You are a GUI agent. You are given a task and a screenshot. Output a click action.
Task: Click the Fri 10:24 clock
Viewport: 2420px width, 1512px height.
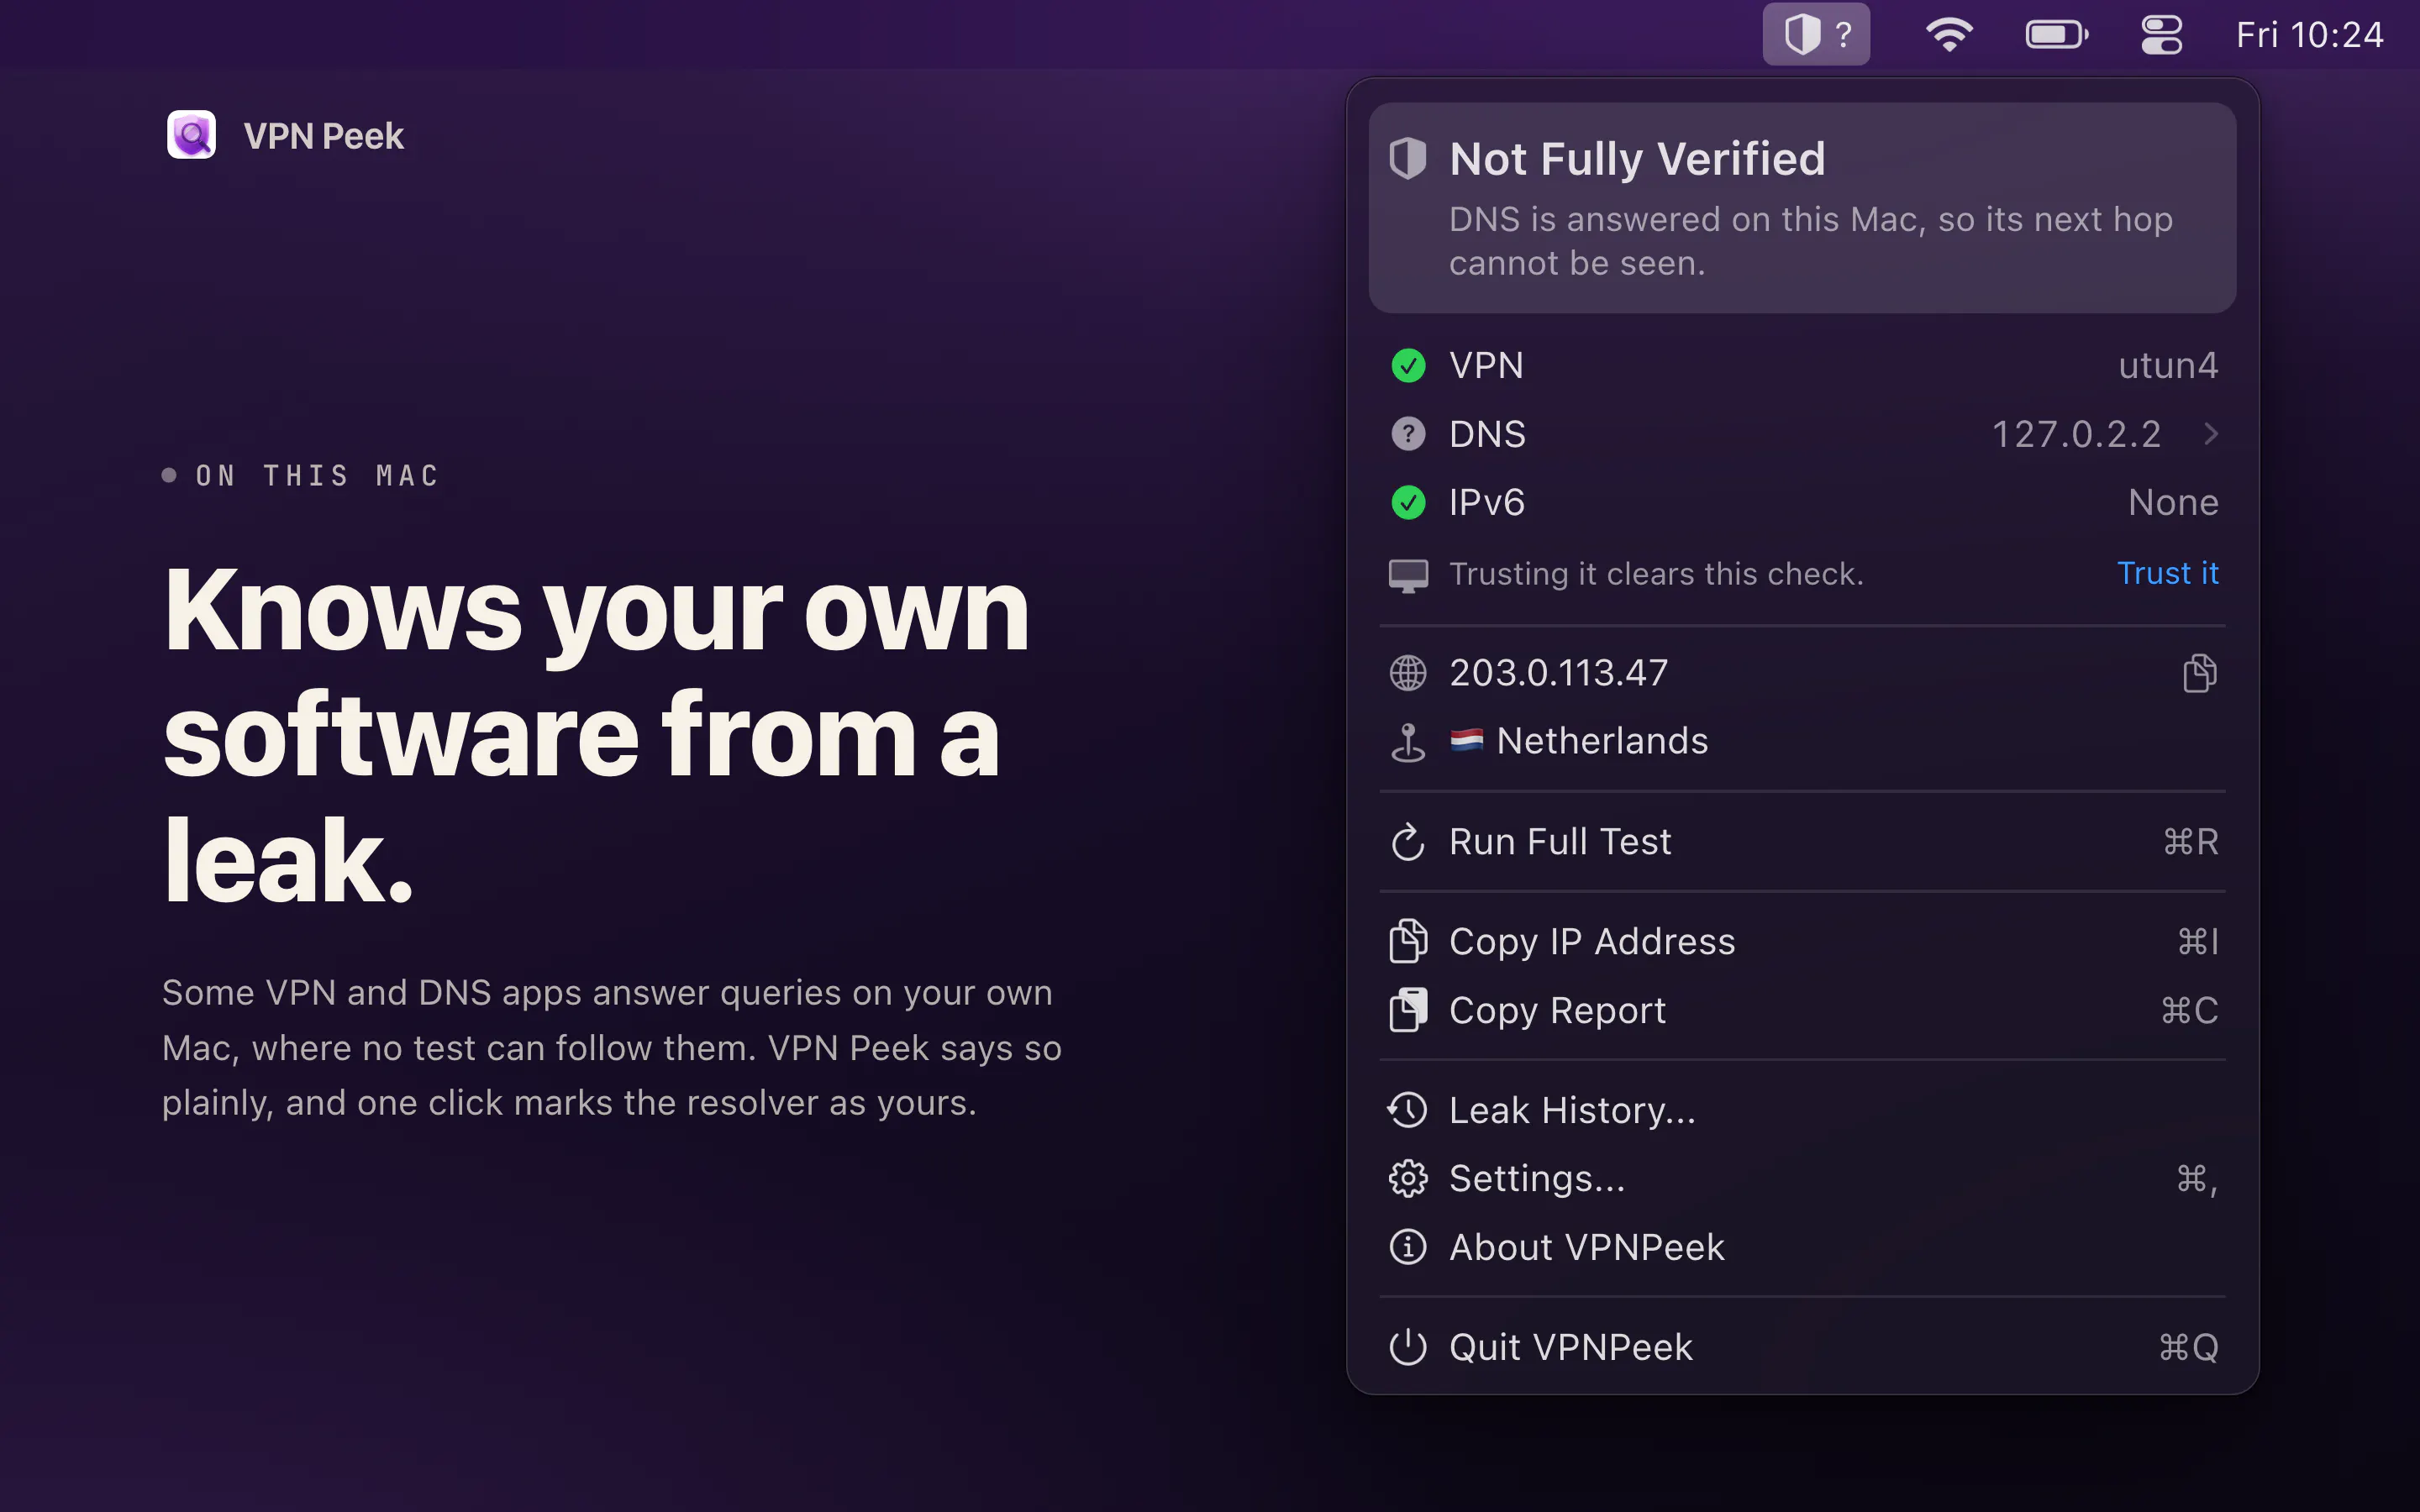pyautogui.click(x=2309, y=35)
